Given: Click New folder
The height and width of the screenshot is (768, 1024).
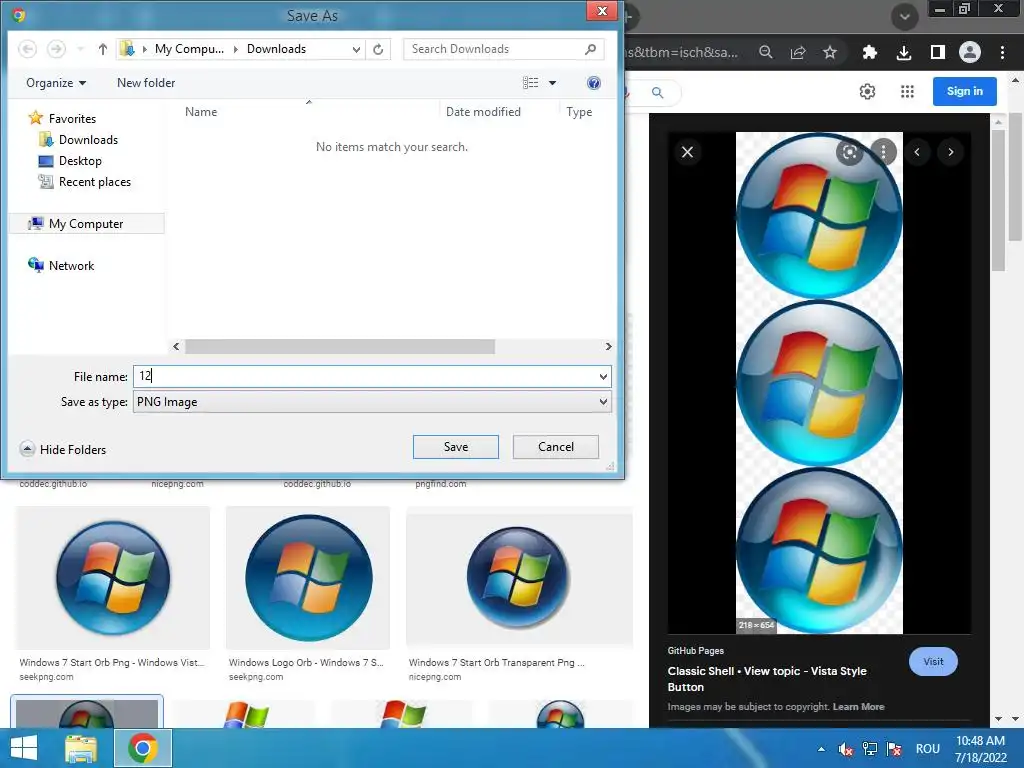Looking at the screenshot, I should pyautogui.click(x=146, y=83).
